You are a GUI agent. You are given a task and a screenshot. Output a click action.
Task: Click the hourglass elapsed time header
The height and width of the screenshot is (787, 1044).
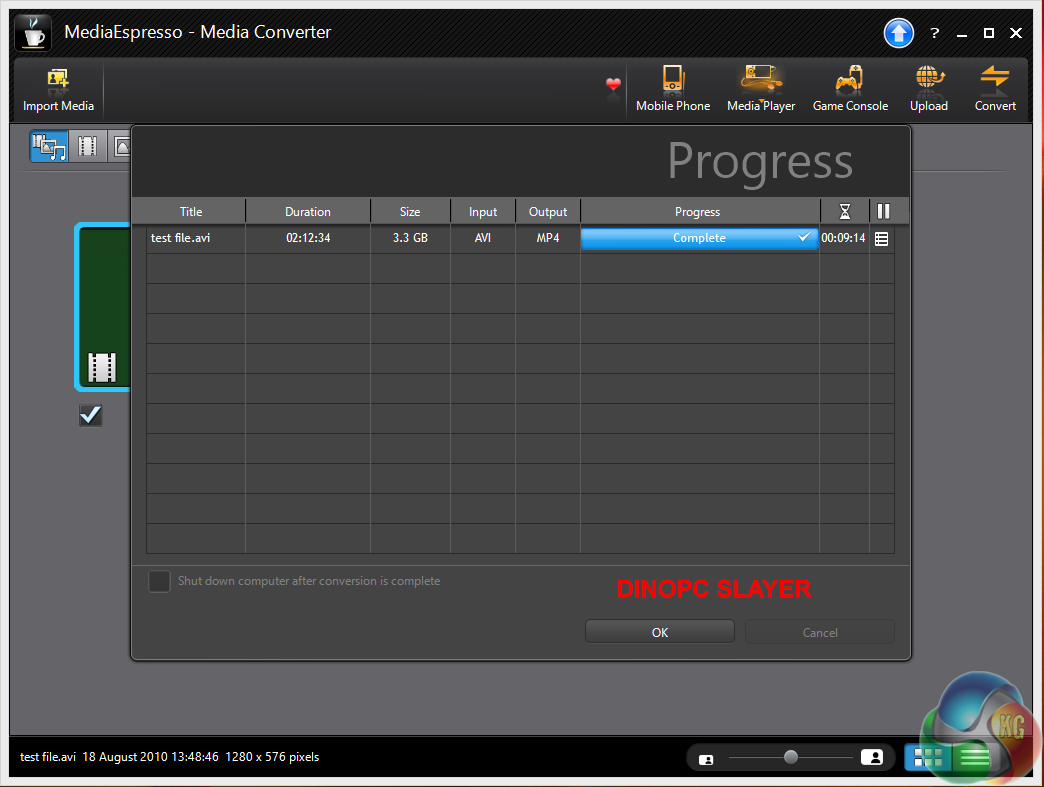[x=844, y=212]
